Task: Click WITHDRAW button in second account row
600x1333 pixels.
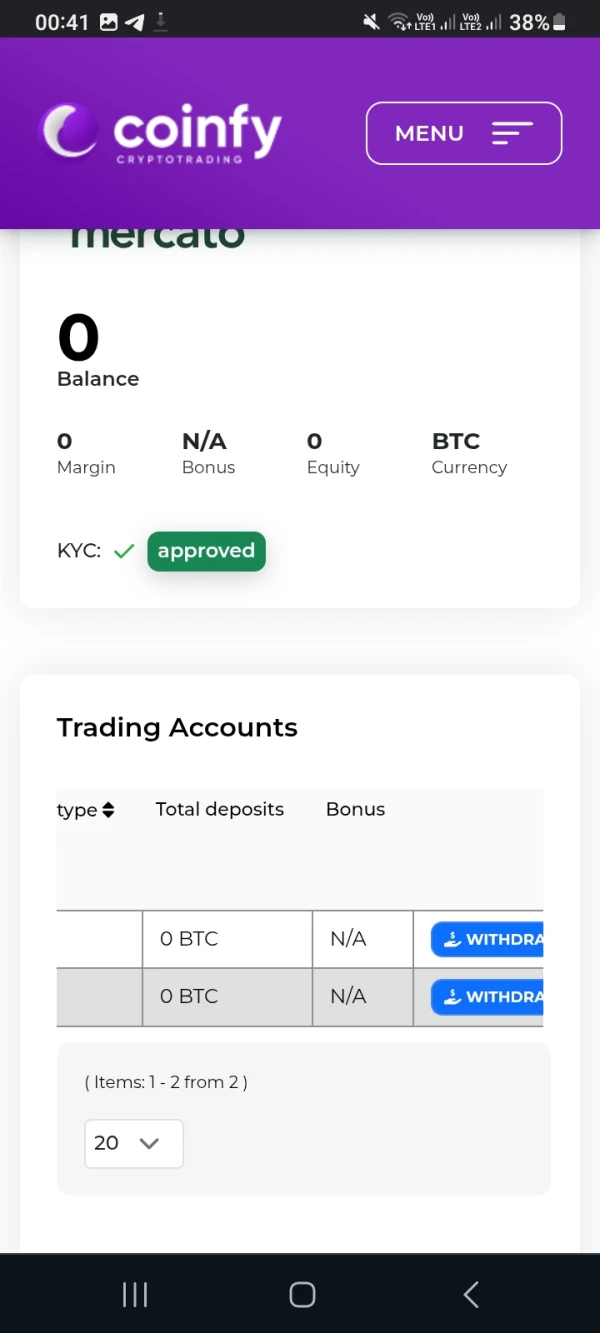Action: (x=488, y=996)
